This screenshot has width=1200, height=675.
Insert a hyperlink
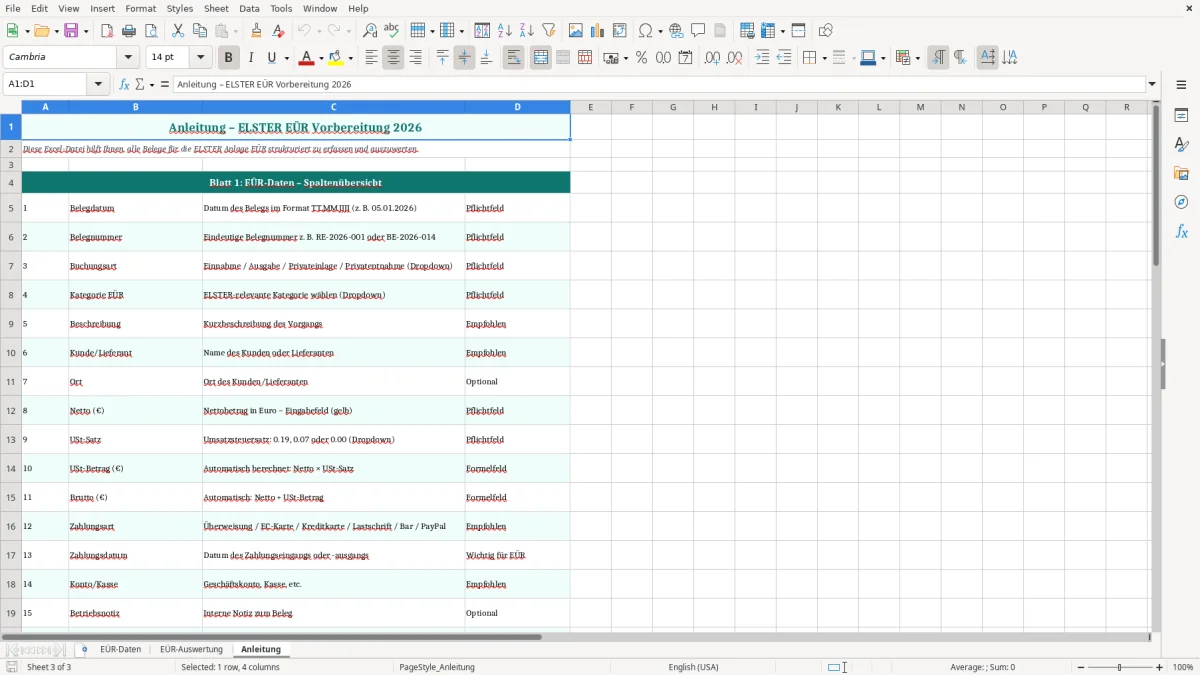pos(676,31)
